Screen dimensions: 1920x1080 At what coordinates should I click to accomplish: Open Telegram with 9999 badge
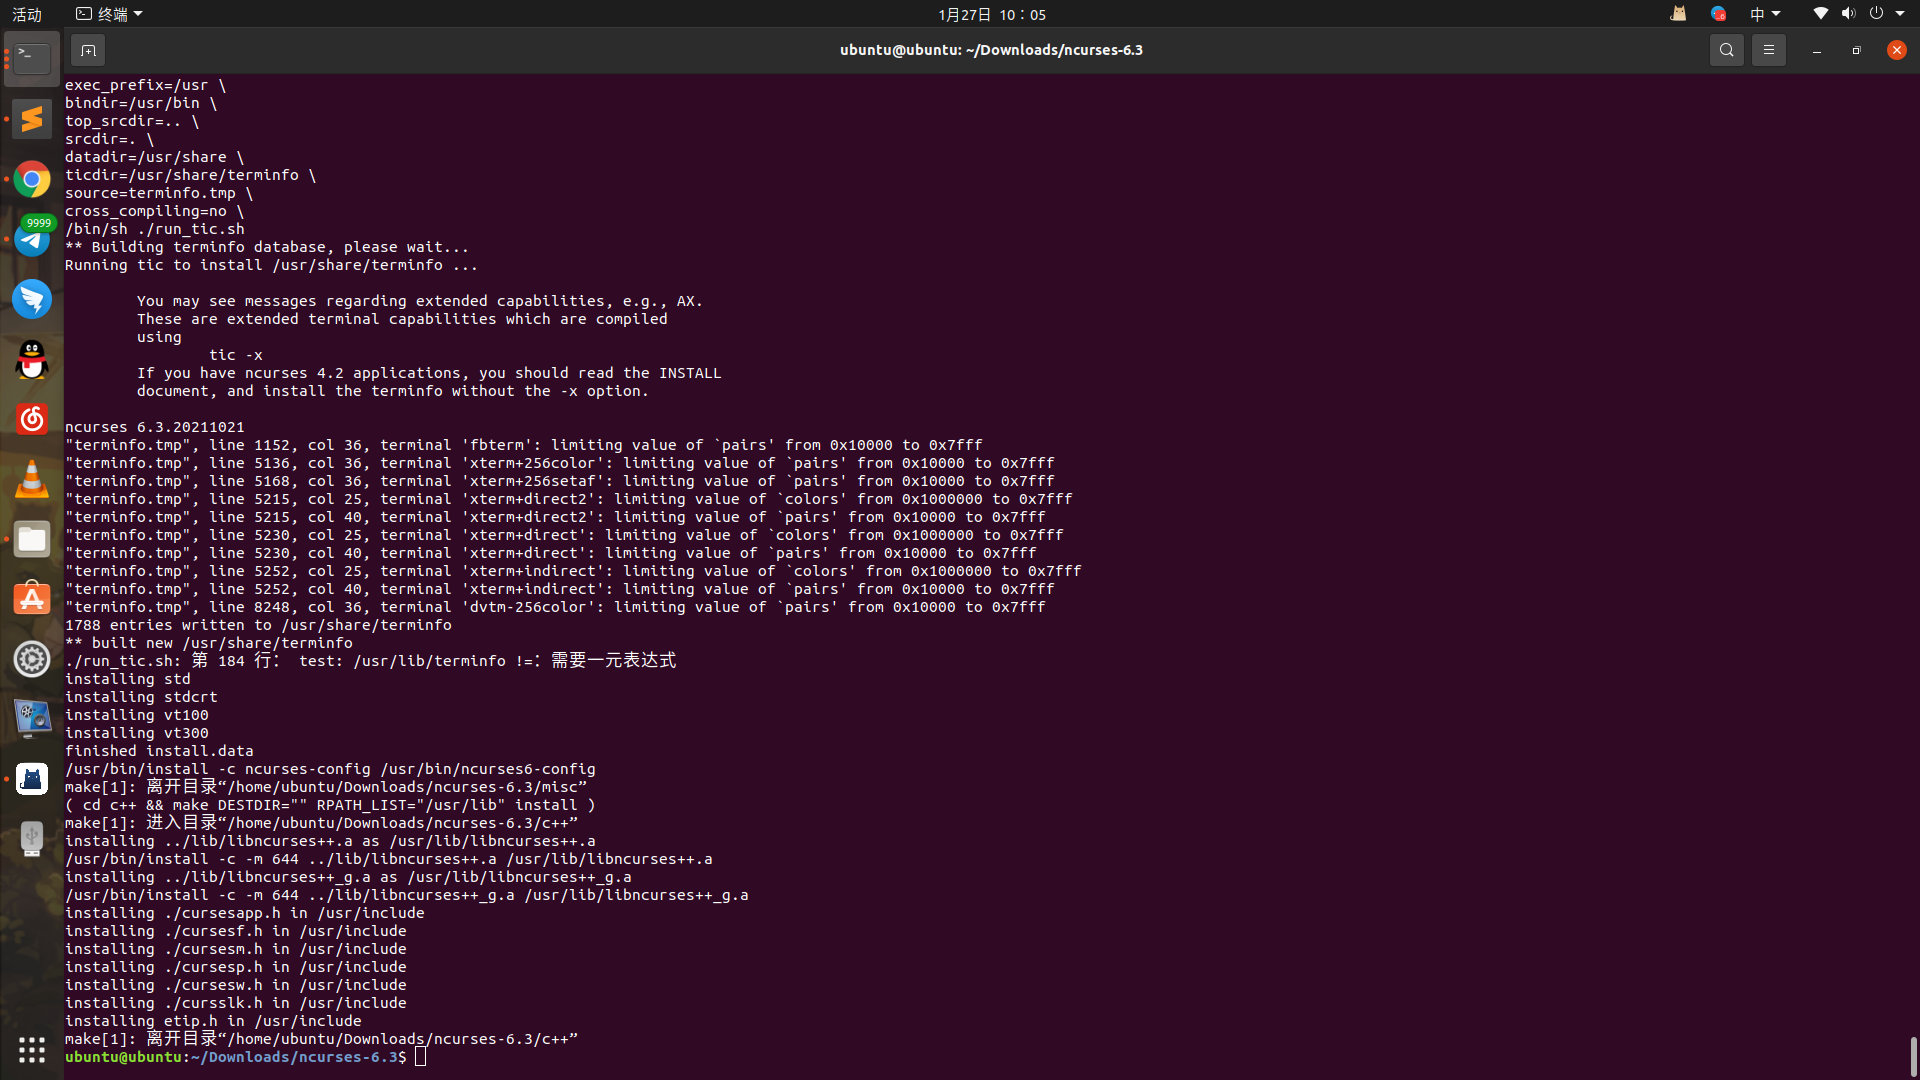pyautogui.click(x=32, y=239)
